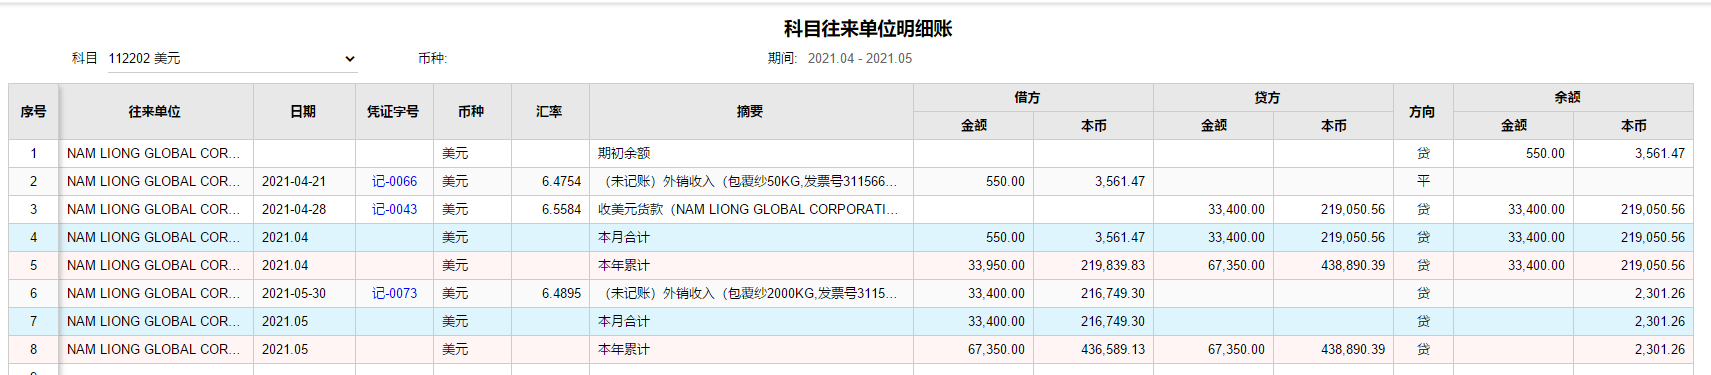Click the 币种 column header

click(x=472, y=112)
